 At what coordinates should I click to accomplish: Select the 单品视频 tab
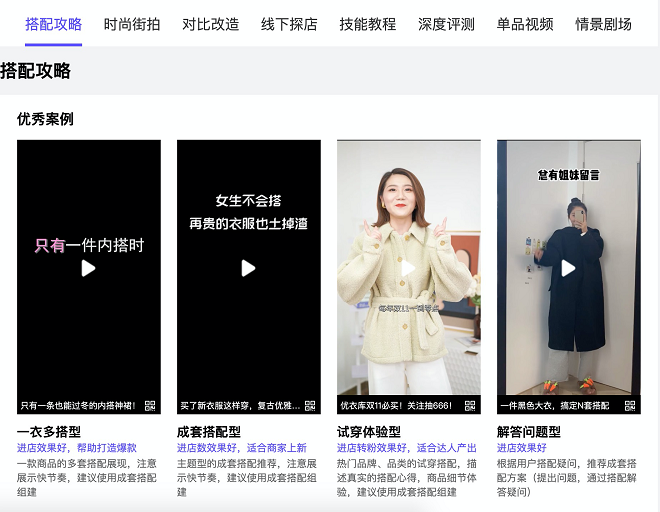525,24
